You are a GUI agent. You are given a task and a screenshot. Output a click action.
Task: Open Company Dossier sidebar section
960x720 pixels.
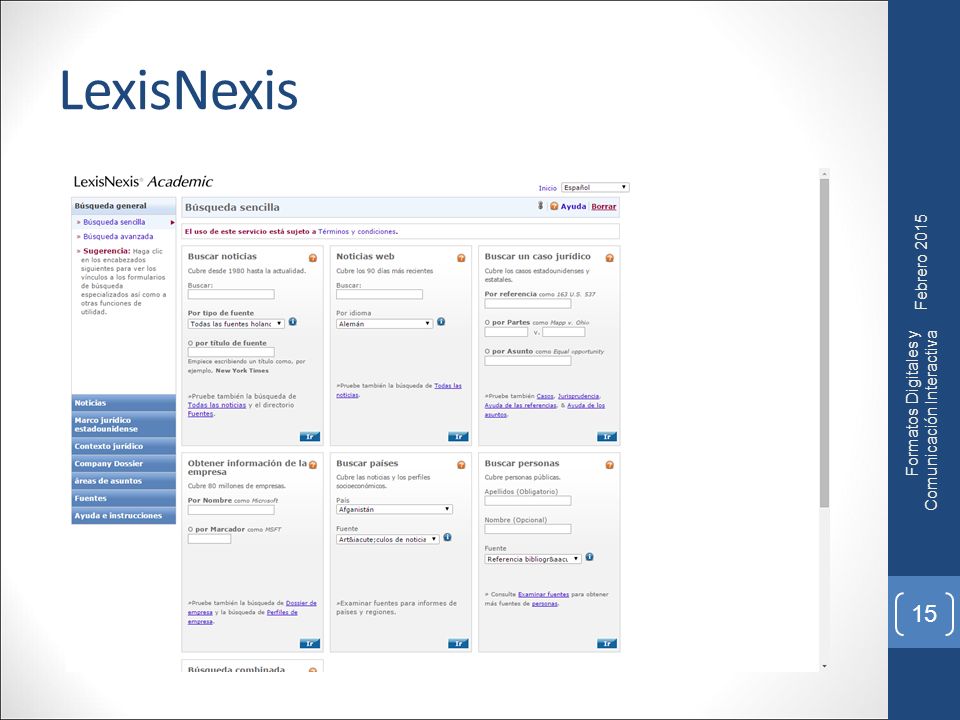(x=124, y=463)
